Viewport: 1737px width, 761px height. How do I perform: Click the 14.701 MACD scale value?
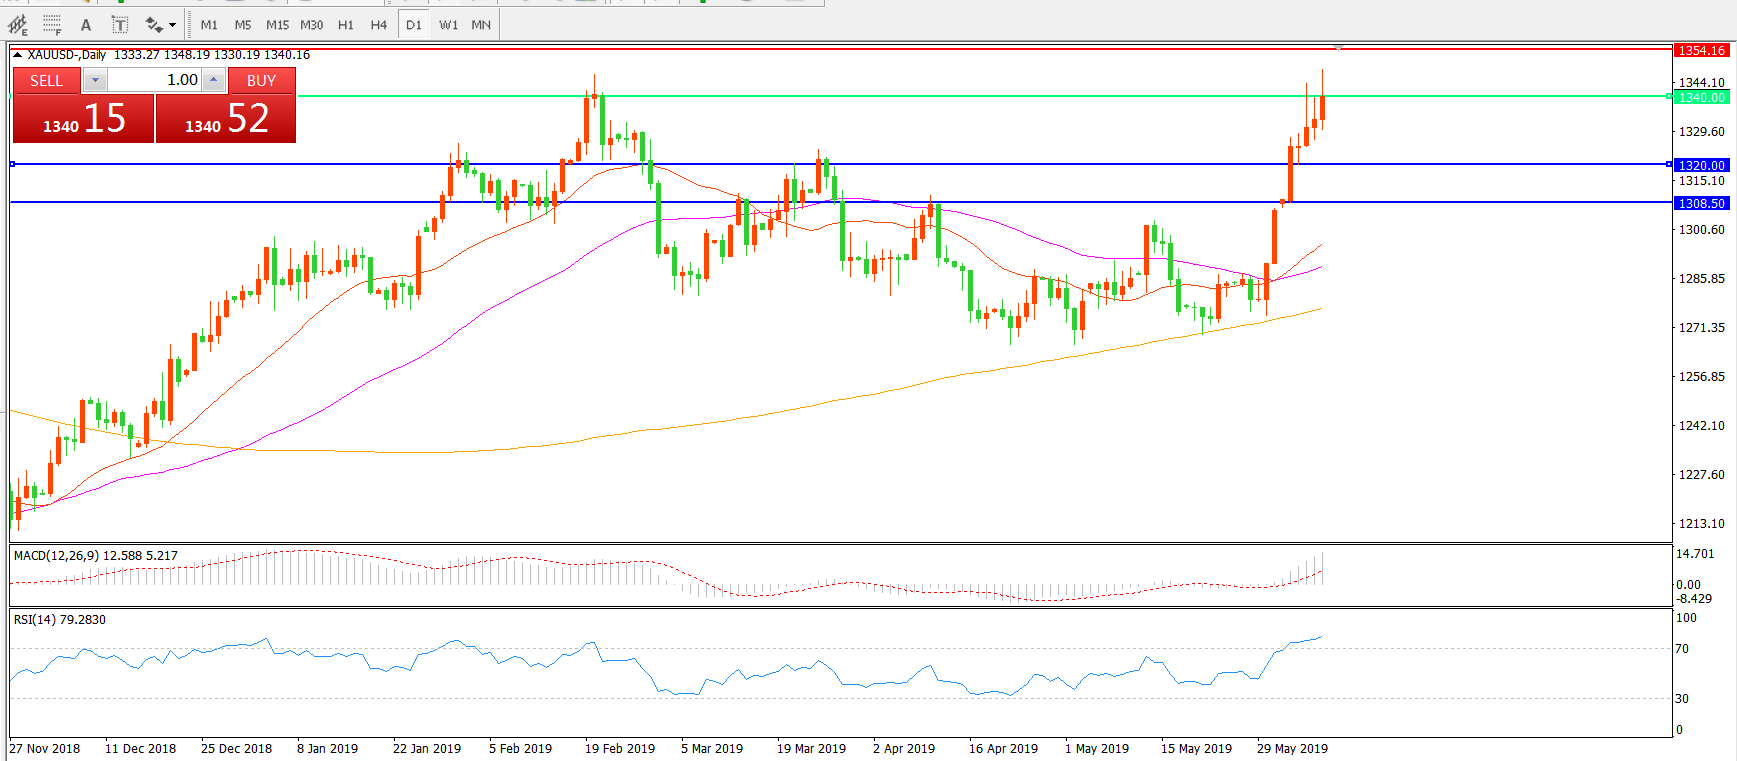pos(1695,553)
